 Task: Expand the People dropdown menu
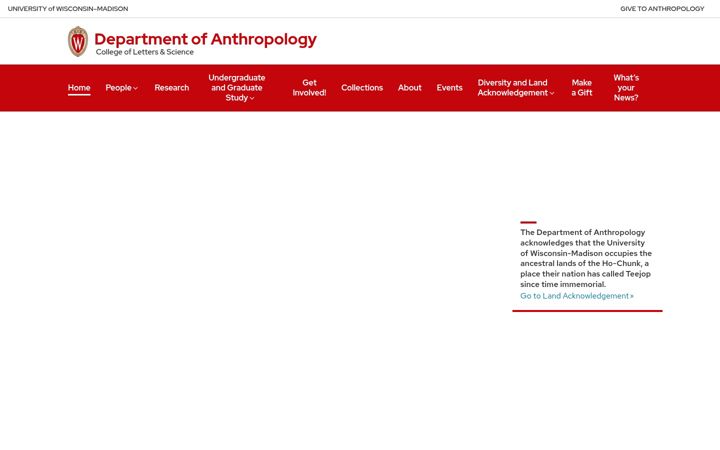pyautogui.click(x=121, y=88)
